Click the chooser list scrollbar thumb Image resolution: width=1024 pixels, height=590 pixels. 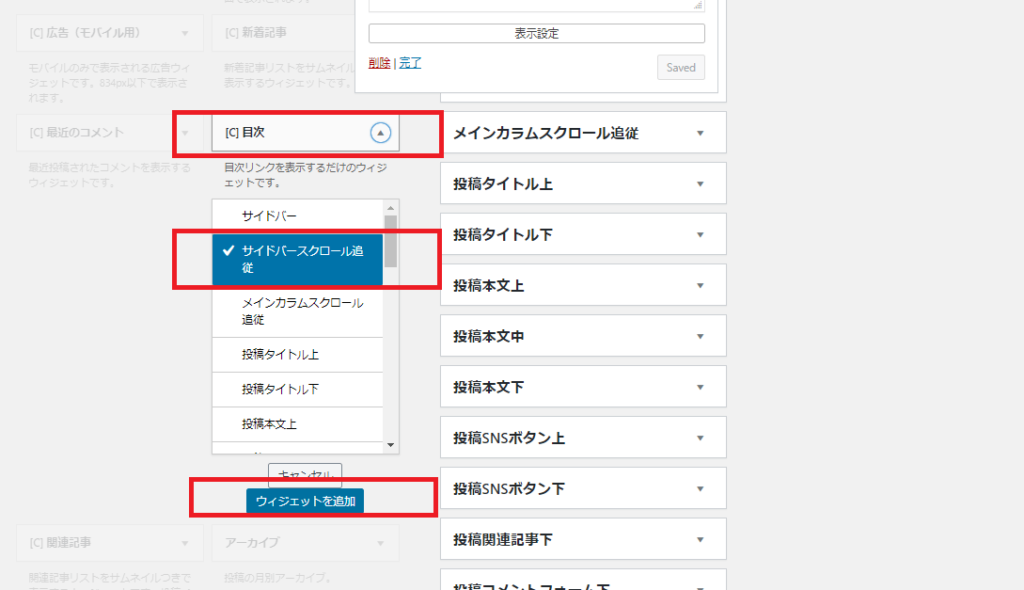click(x=391, y=241)
